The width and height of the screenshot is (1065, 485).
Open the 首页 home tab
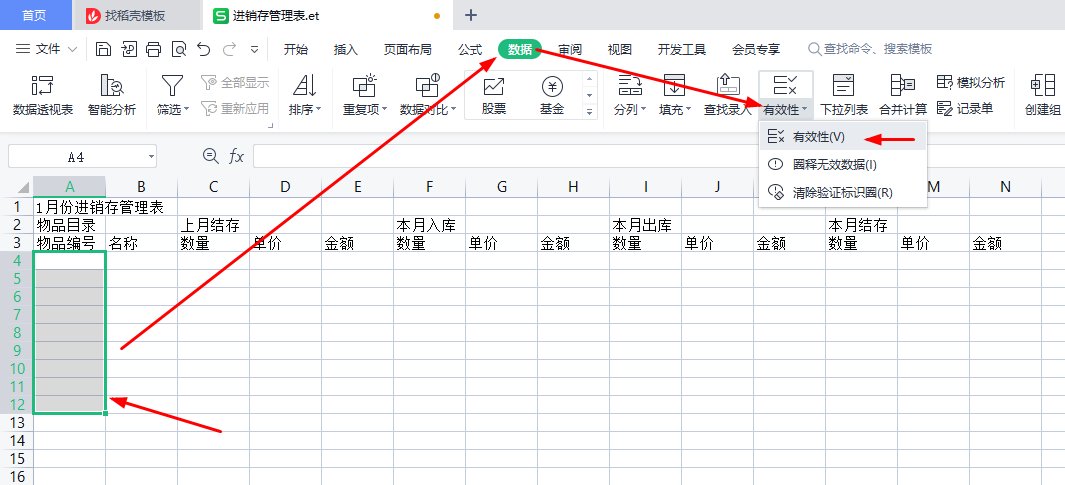point(34,15)
